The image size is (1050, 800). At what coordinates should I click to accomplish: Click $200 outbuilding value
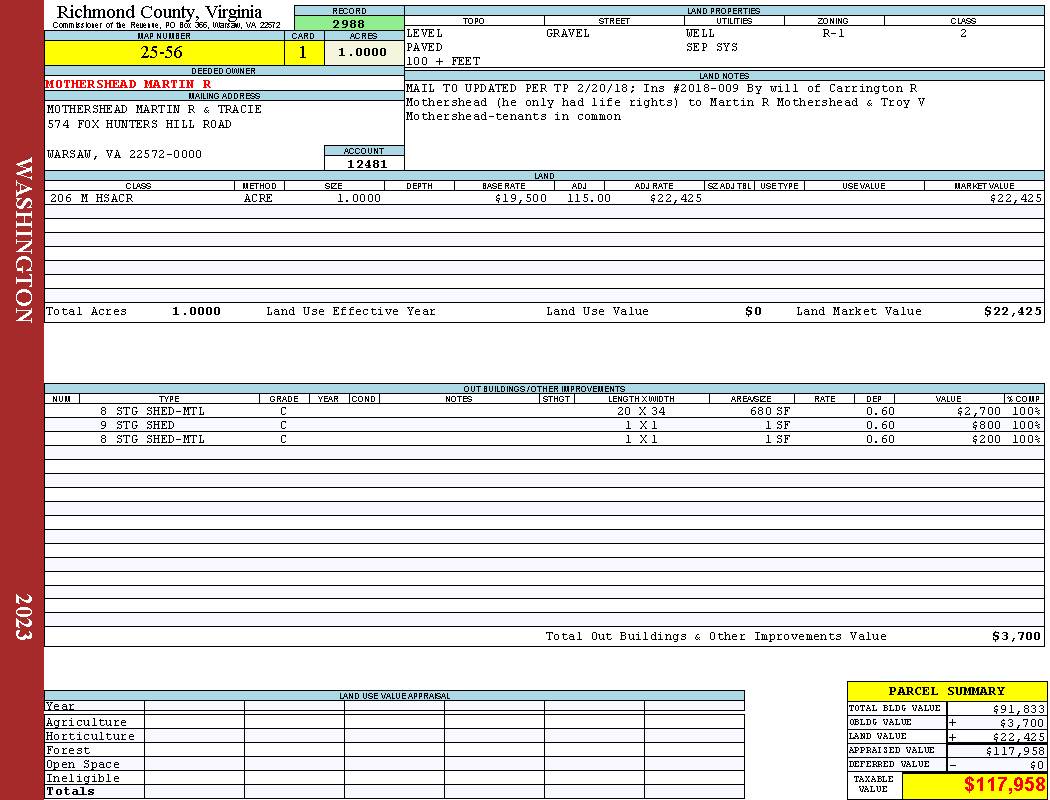pos(986,439)
